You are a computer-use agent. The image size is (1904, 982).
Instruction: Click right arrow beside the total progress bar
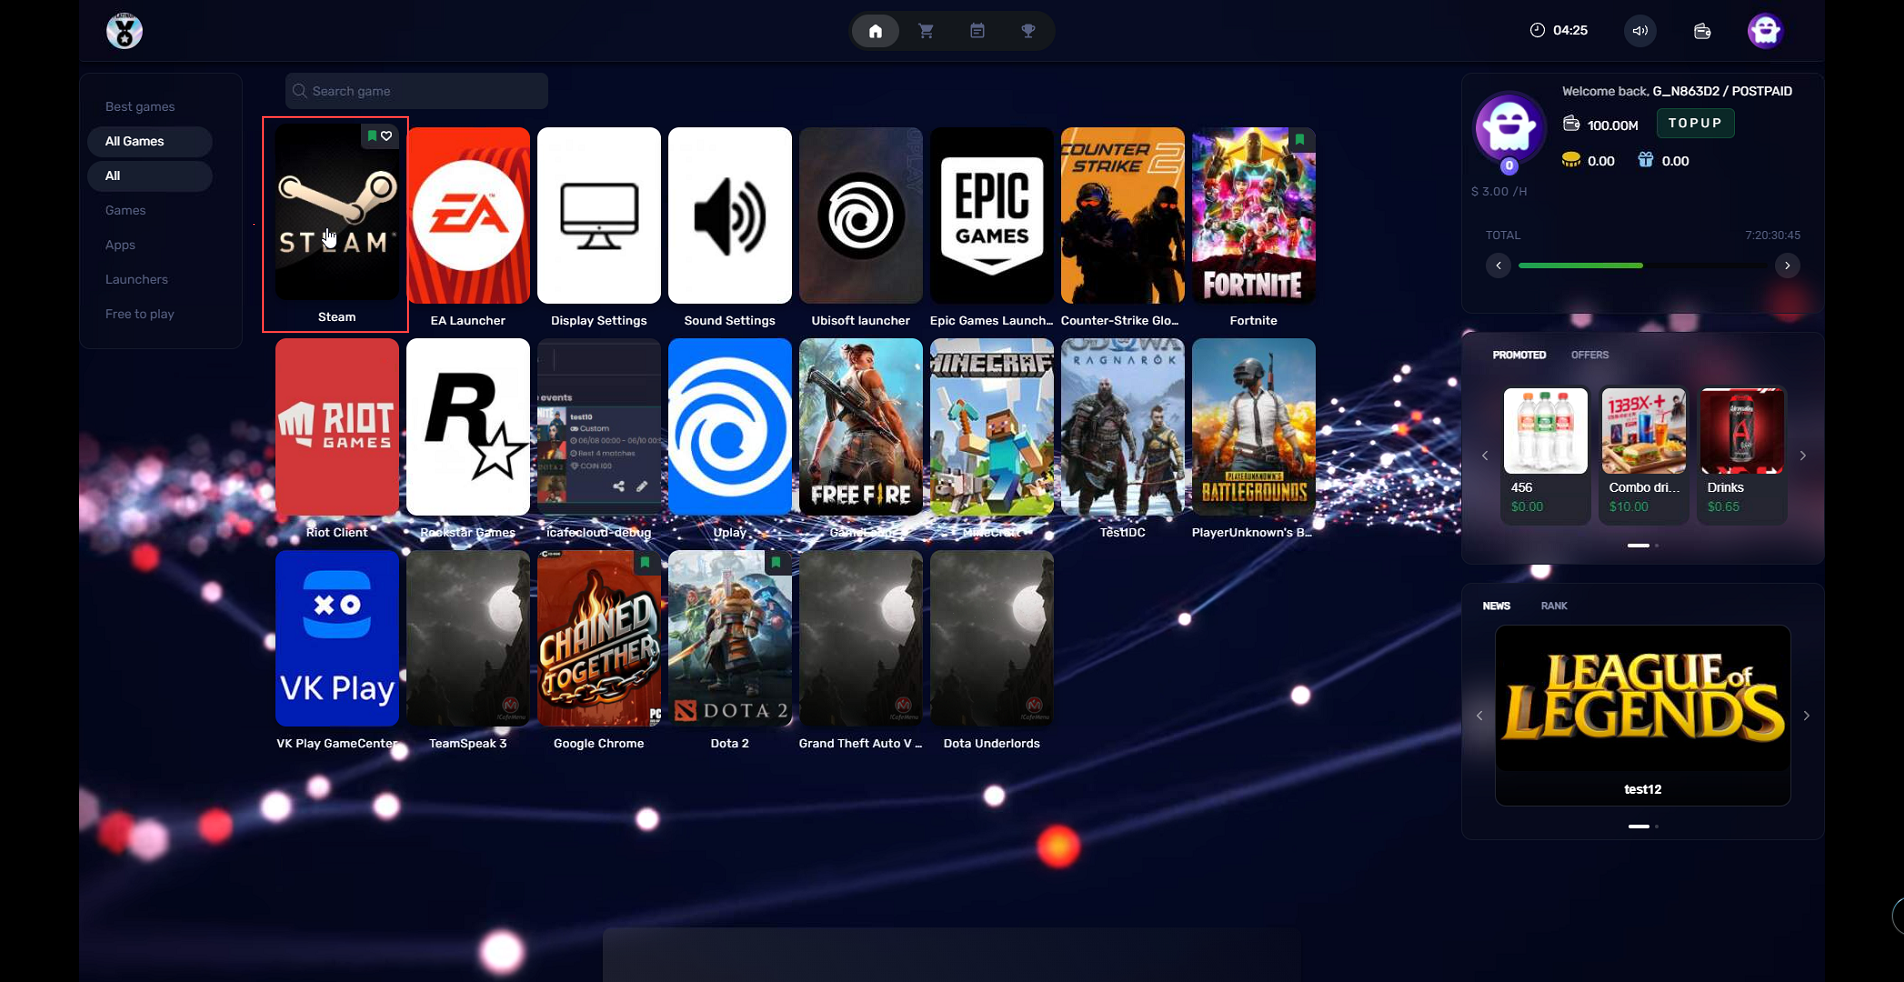tap(1787, 266)
